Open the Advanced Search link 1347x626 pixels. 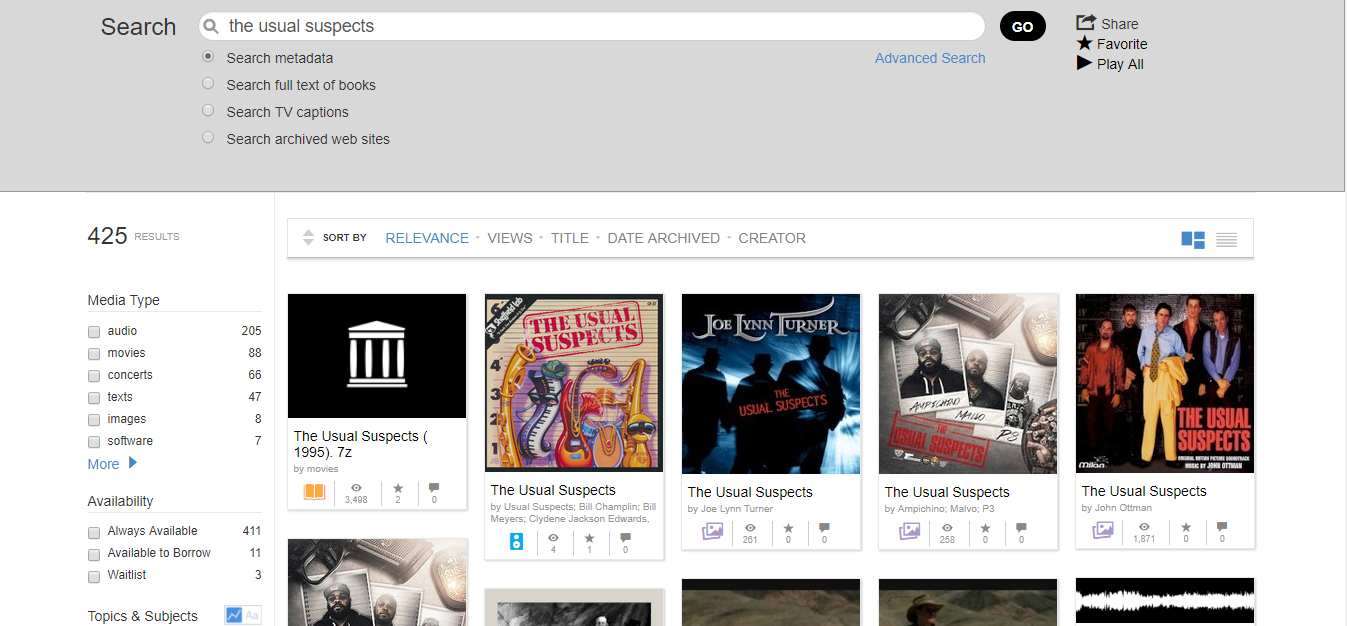[929, 58]
